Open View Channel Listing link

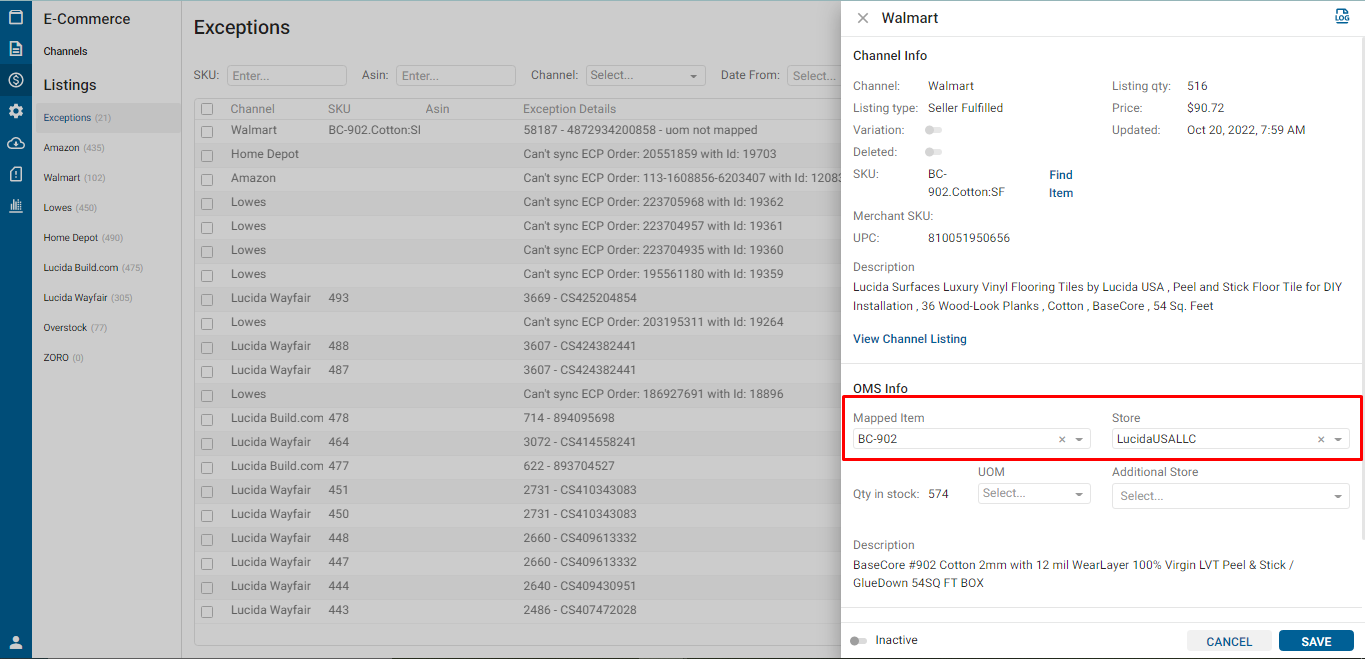910,339
